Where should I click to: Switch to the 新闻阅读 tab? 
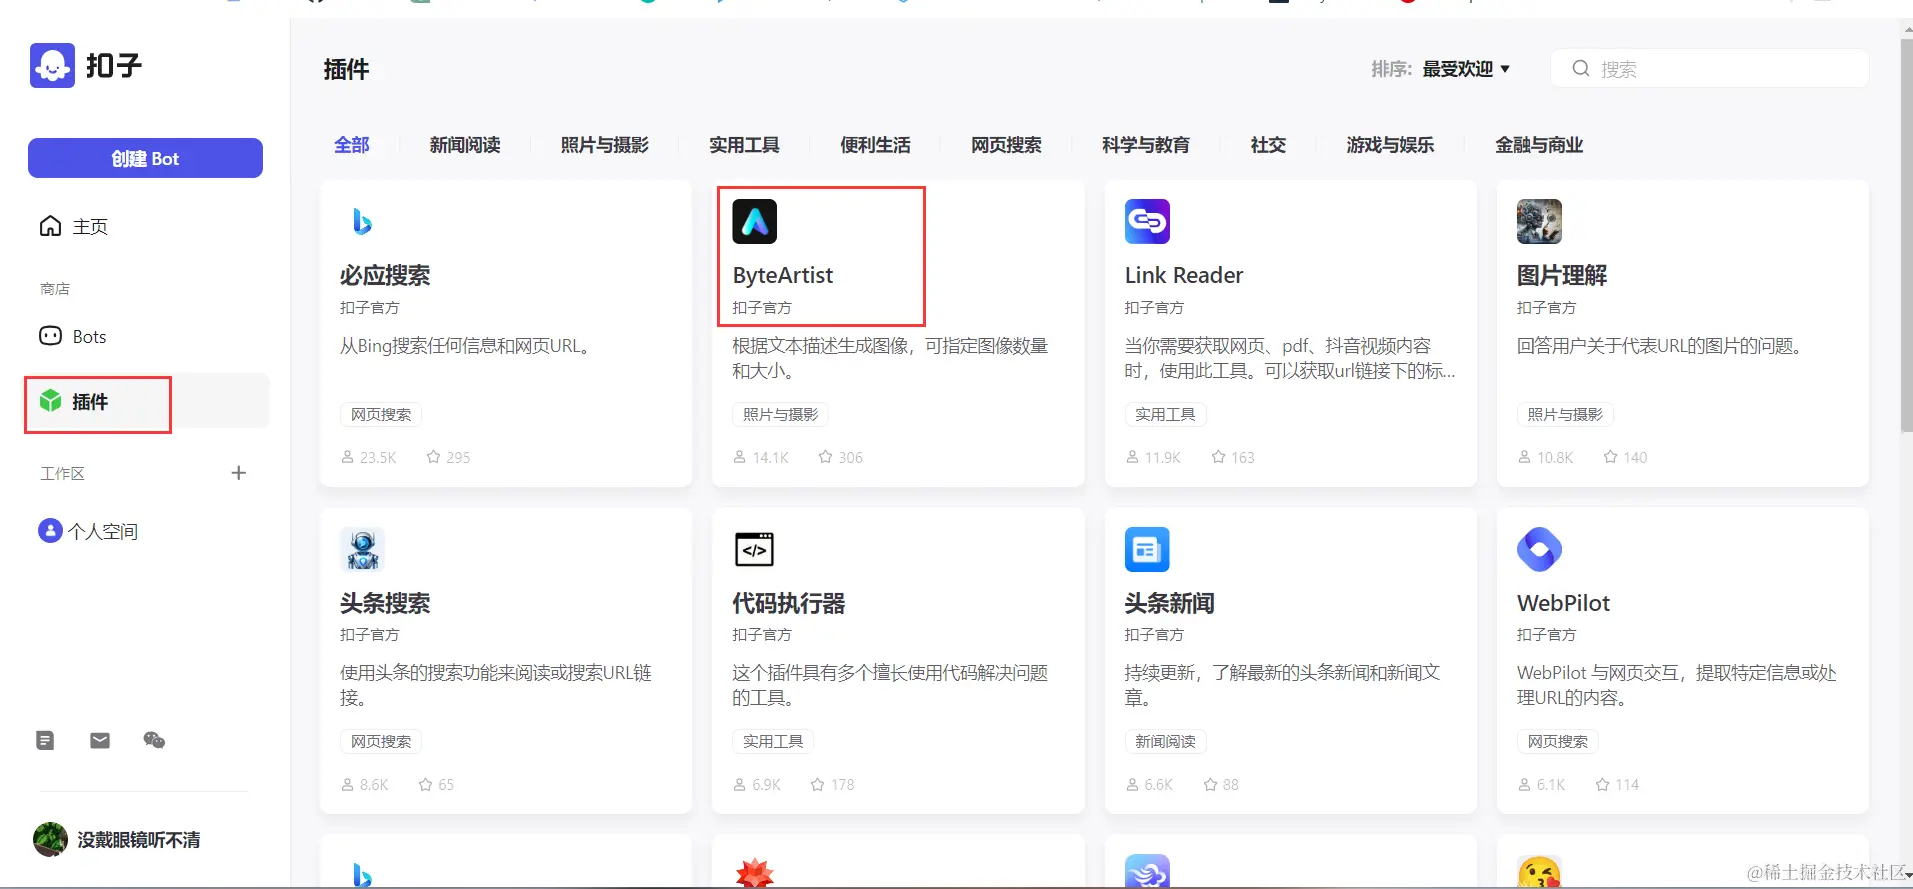click(465, 145)
